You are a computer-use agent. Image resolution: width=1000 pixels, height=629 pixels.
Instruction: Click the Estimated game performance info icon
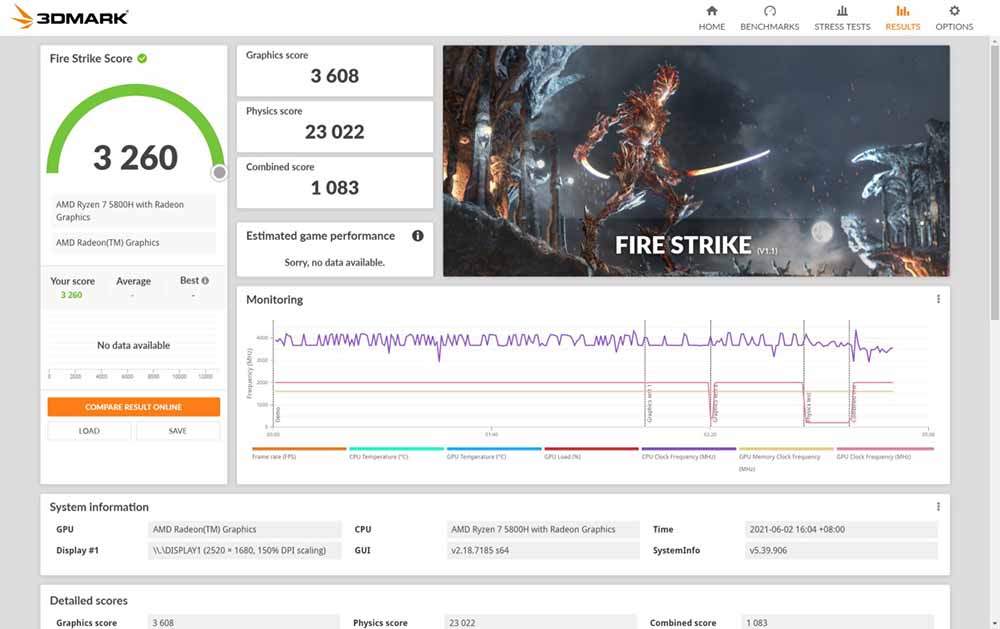tap(418, 235)
